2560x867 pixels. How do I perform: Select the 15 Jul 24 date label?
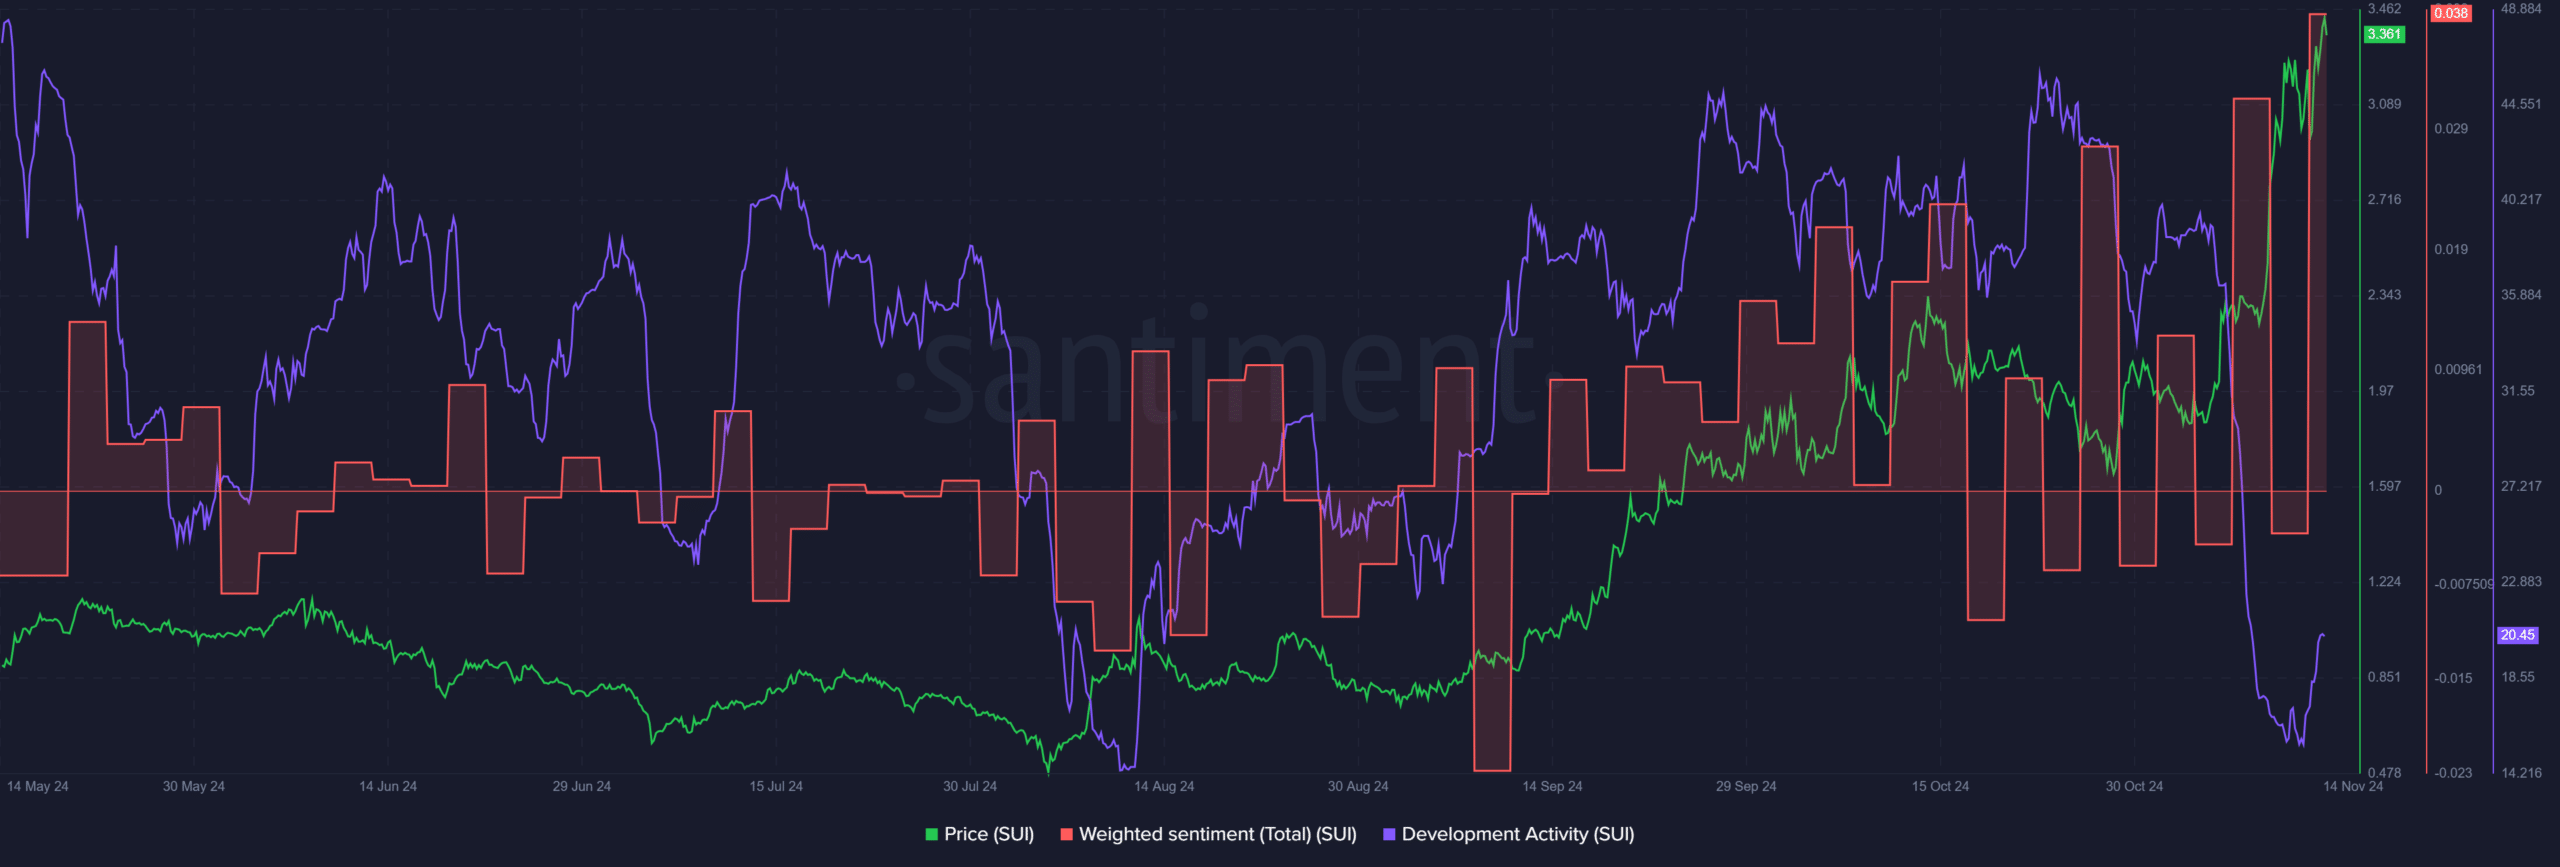point(776,786)
